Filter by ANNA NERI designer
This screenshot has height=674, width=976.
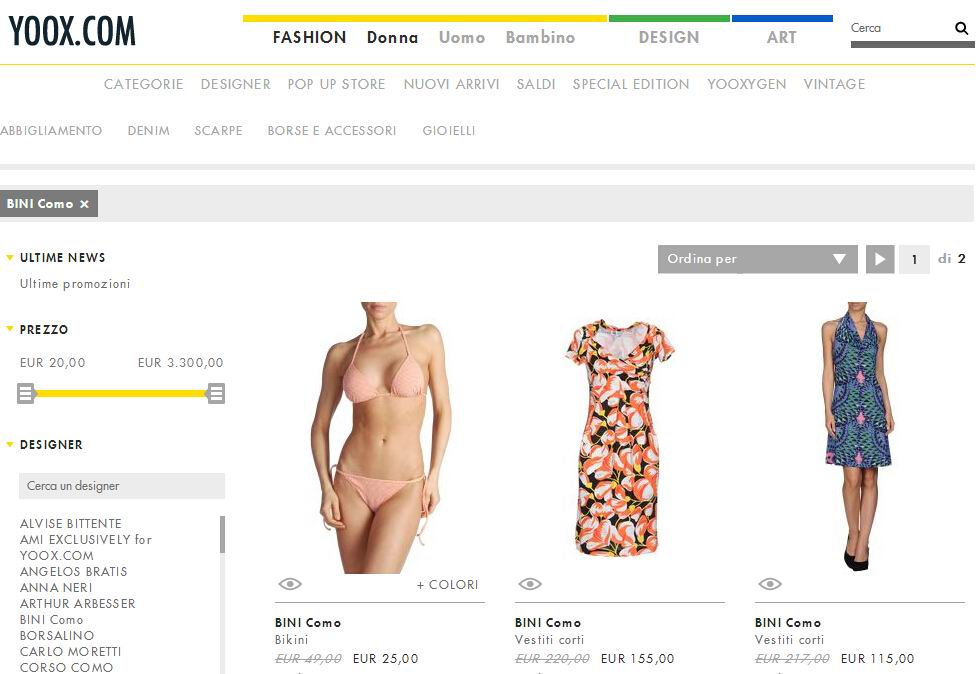point(56,587)
